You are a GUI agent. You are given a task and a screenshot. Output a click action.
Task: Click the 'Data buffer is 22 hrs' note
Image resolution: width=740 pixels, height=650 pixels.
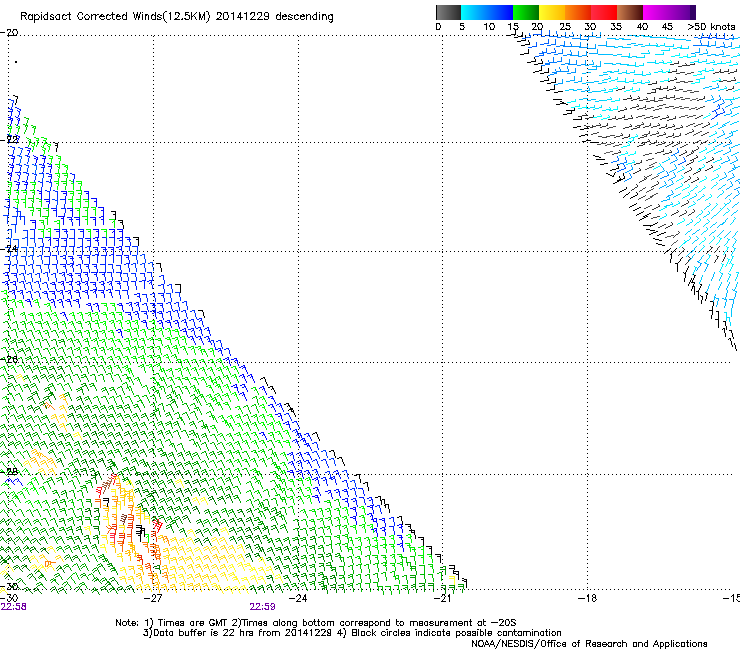(x=352, y=633)
